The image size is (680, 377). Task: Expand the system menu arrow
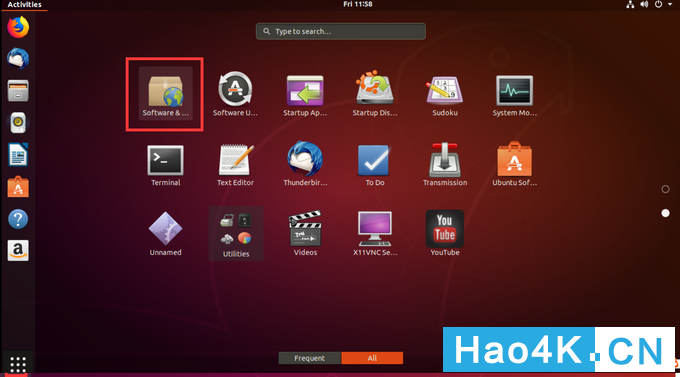[x=670, y=4]
